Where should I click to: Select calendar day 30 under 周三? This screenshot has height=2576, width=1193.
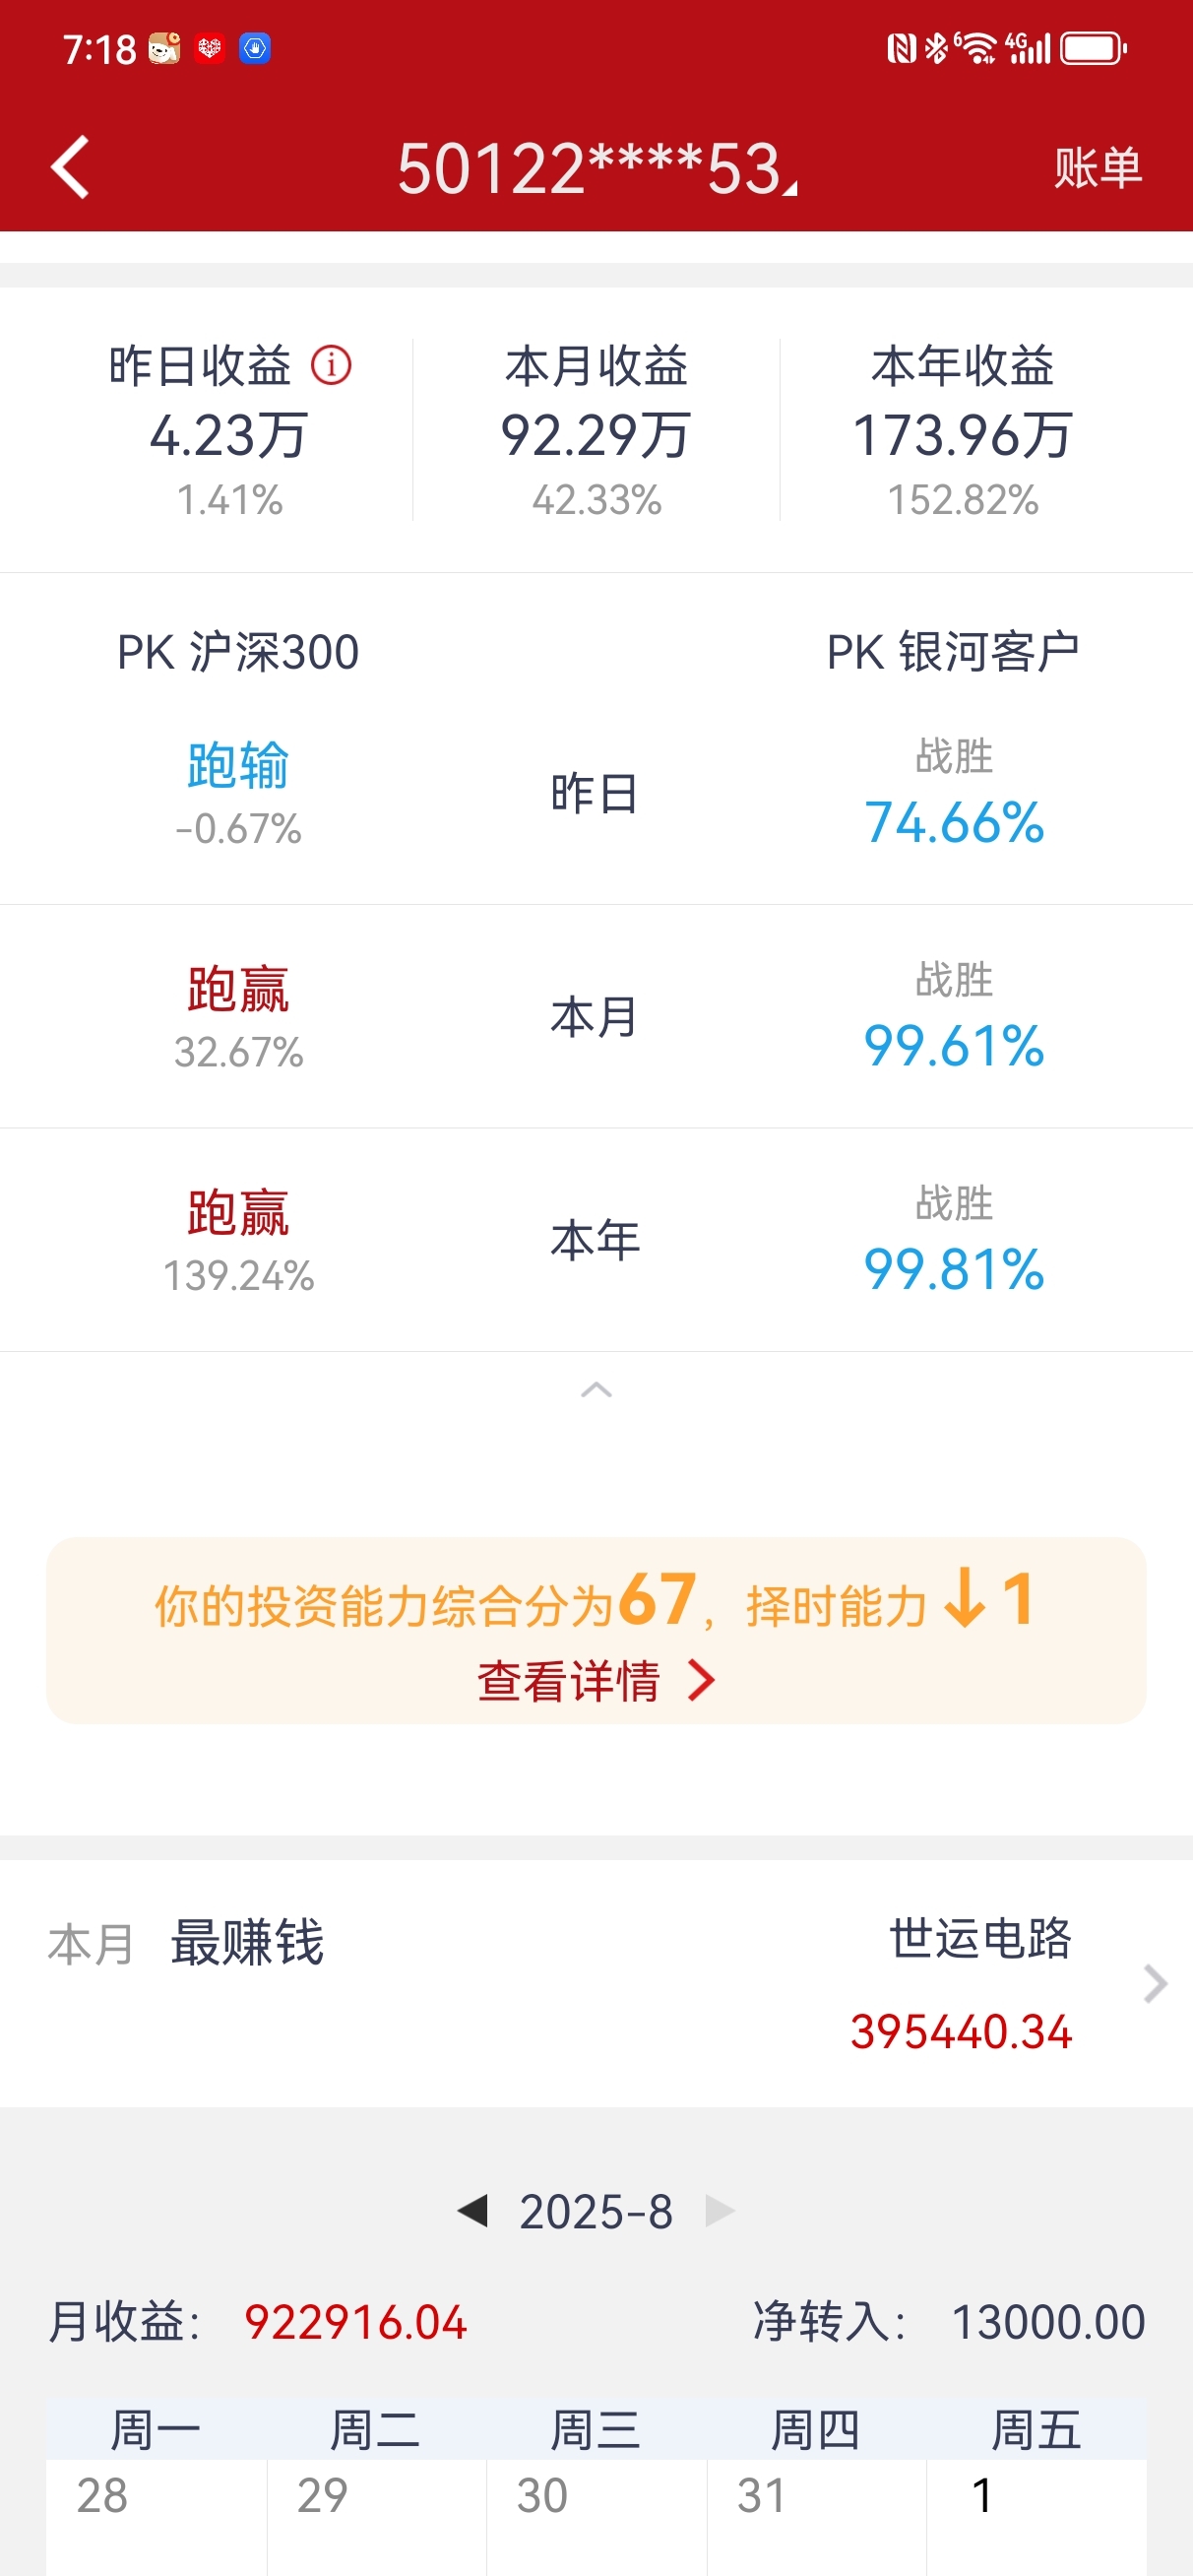point(596,2517)
